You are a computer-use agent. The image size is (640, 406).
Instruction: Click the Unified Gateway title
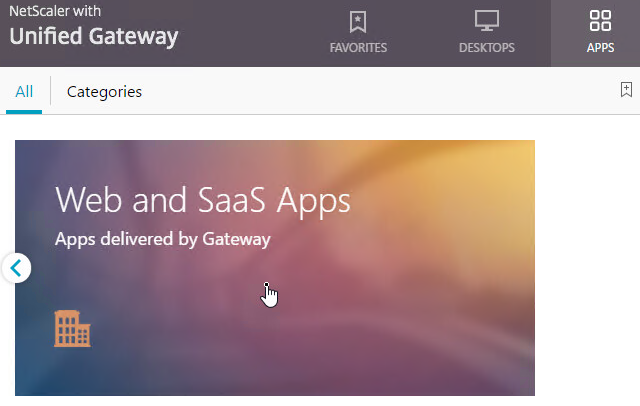click(x=94, y=36)
